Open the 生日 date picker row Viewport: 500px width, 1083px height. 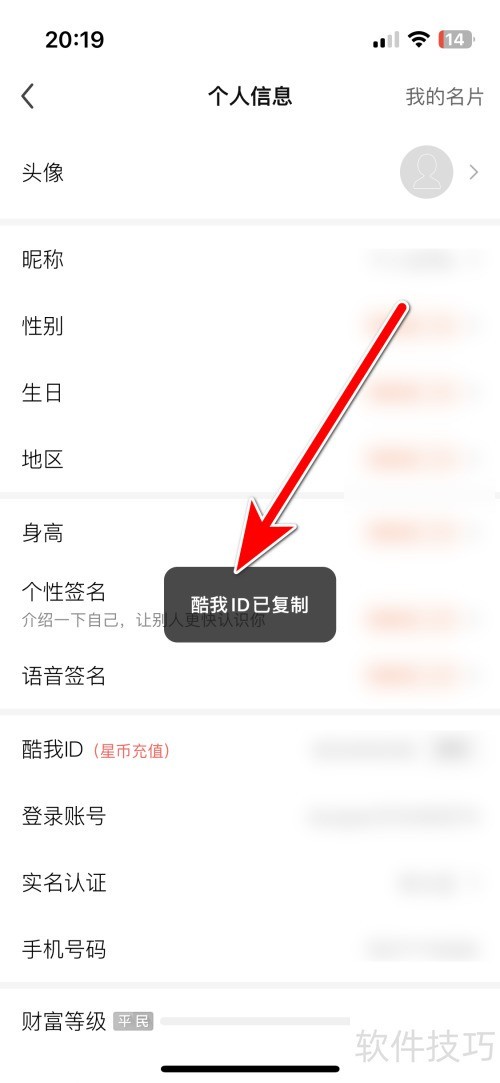250,392
